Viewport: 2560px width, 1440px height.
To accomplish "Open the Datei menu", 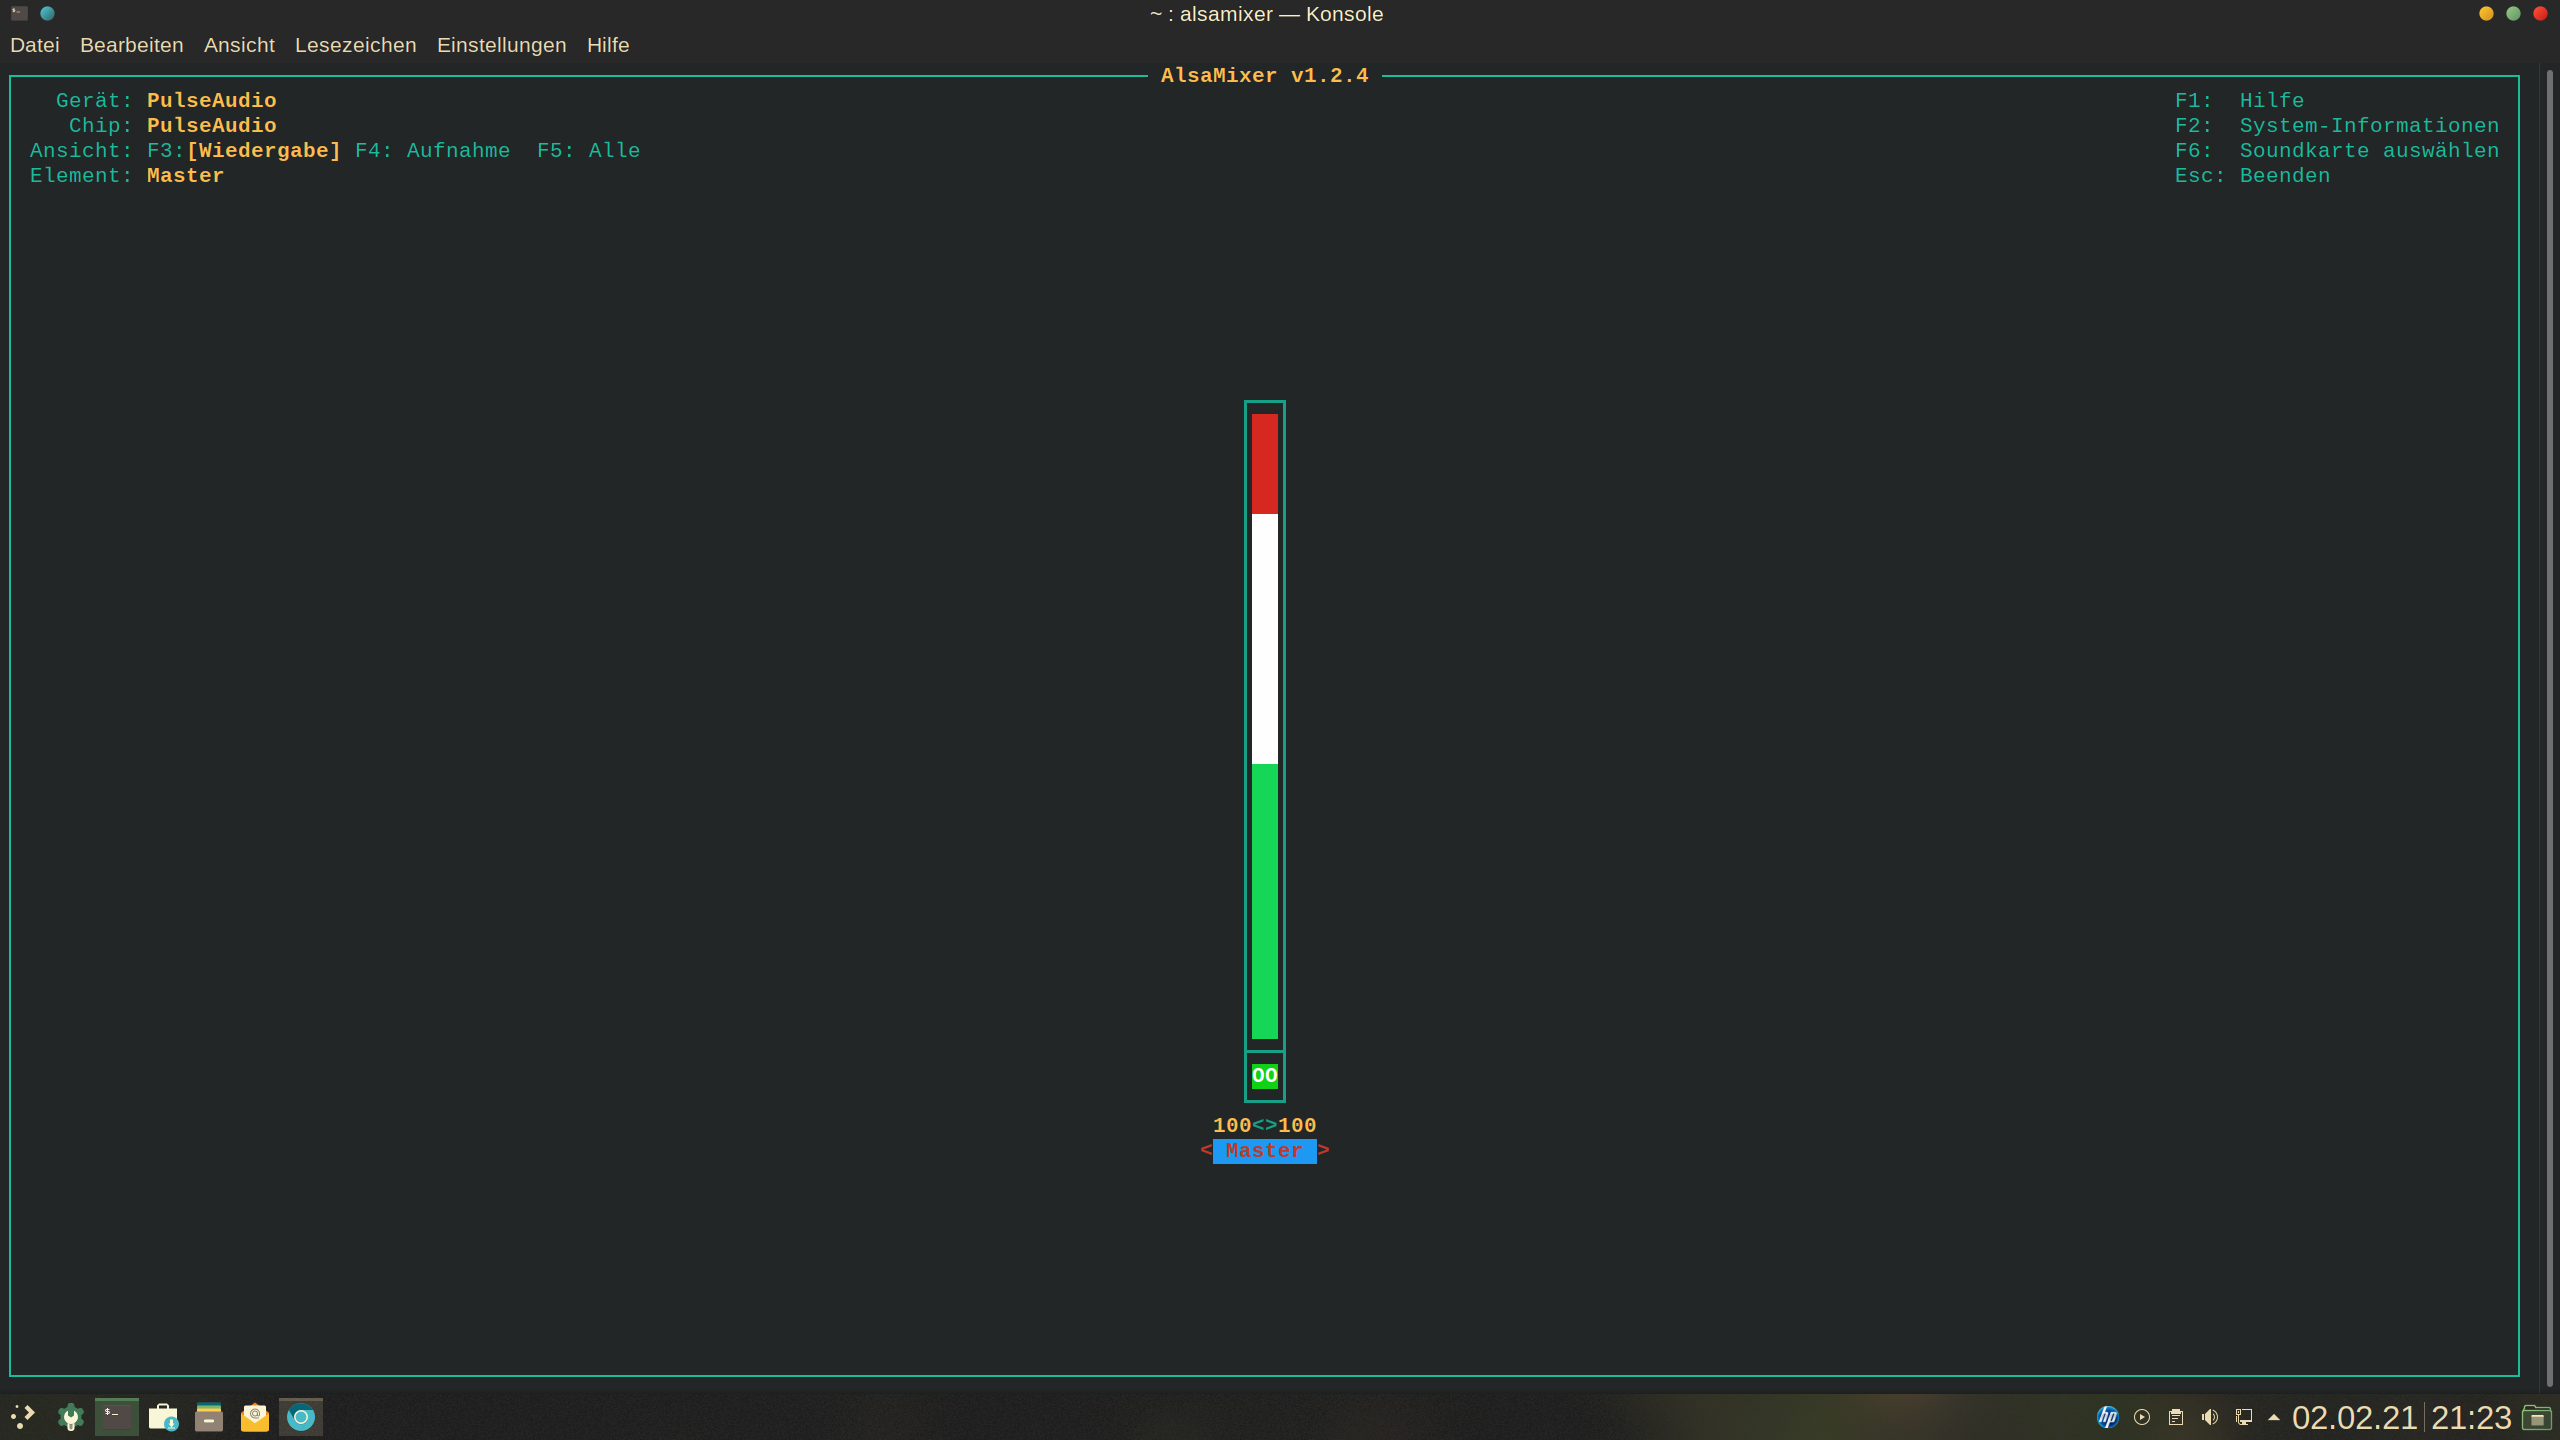I will (x=35, y=45).
